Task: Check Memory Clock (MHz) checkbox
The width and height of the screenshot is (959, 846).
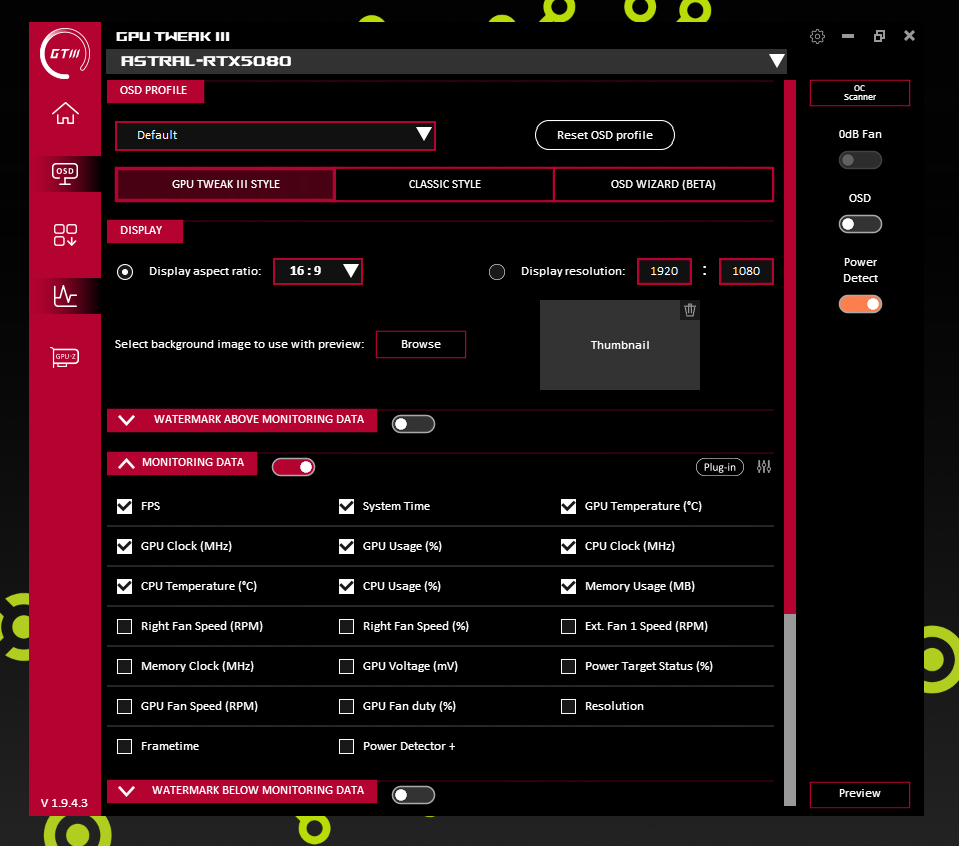Action: pos(125,666)
